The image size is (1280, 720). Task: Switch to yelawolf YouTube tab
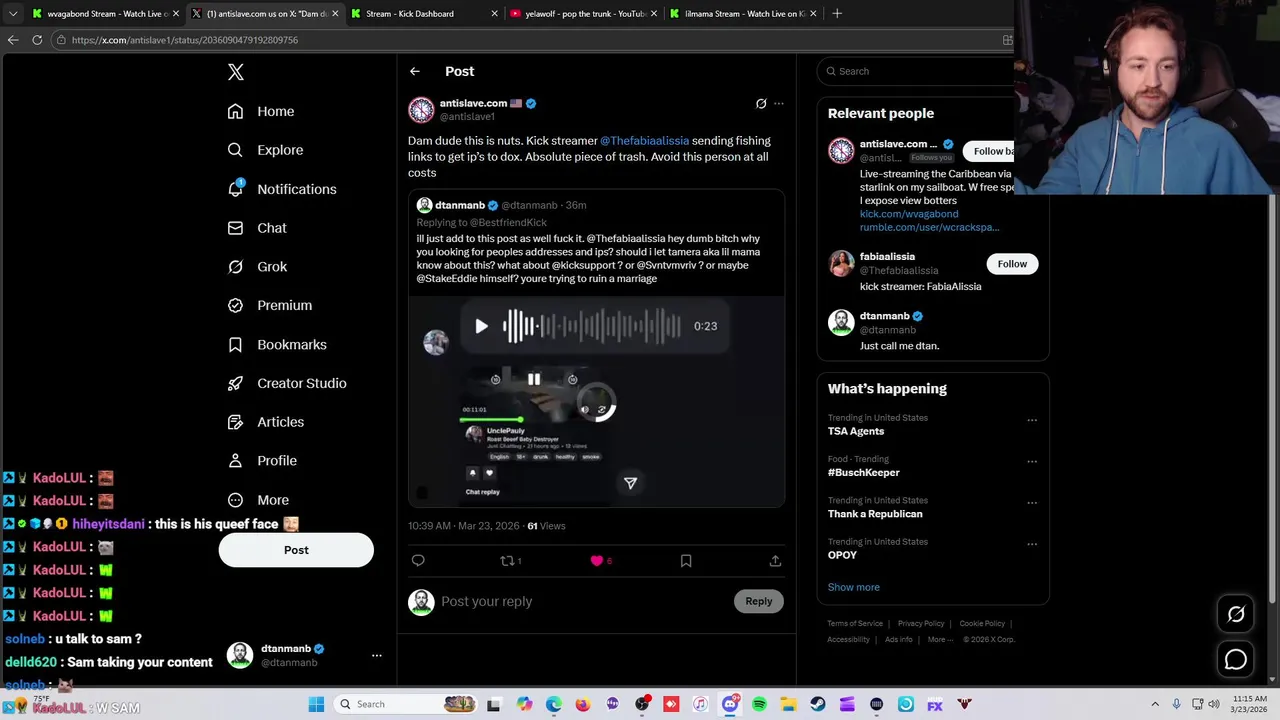pyautogui.click(x=583, y=14)
